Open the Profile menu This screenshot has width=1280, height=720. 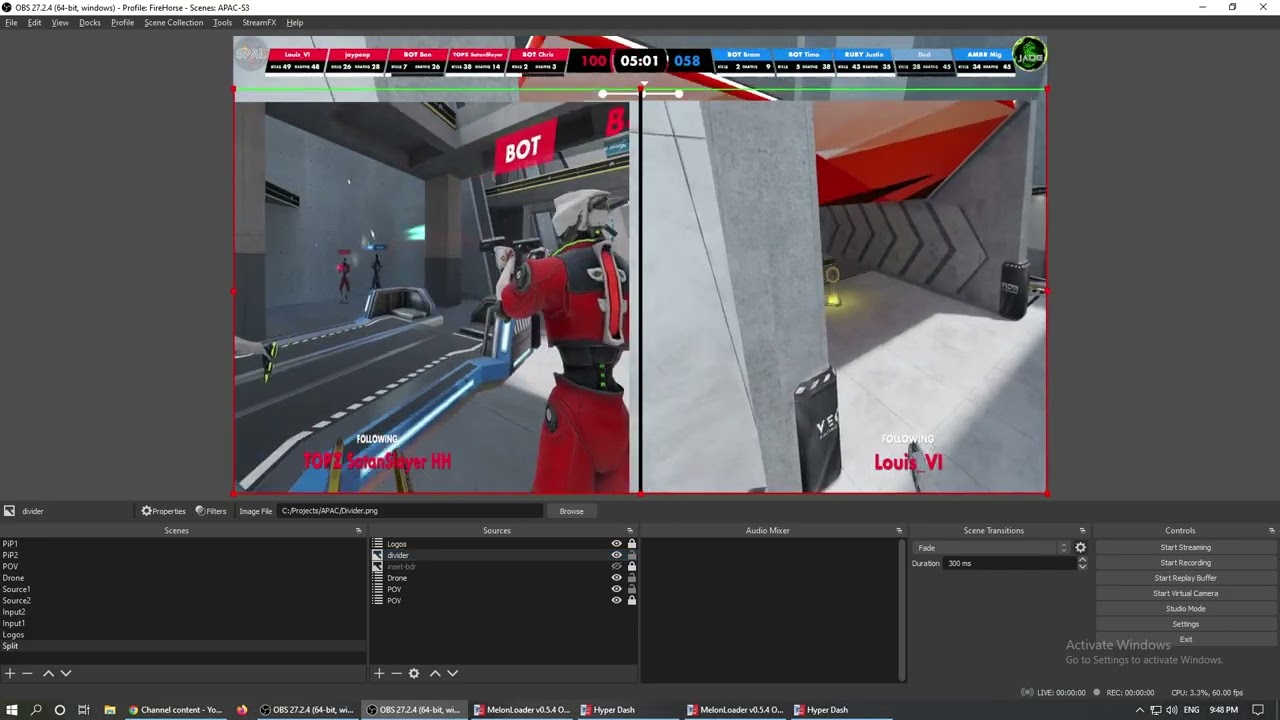[x=123, y=22]
